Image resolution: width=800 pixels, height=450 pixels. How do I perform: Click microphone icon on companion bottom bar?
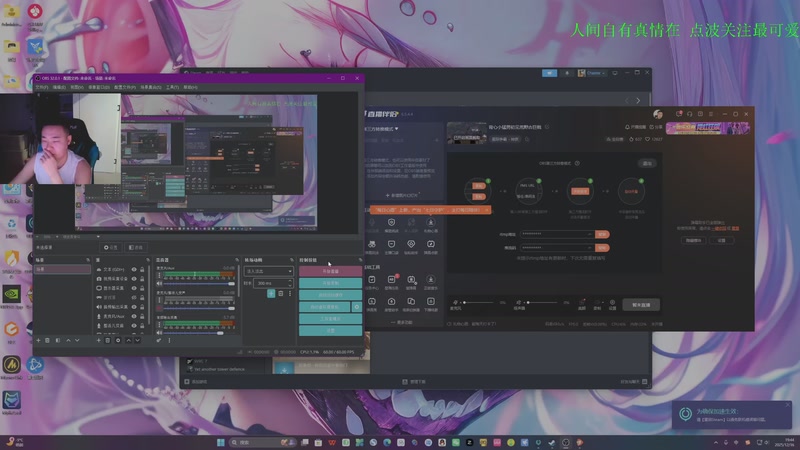tap(455, 302)
